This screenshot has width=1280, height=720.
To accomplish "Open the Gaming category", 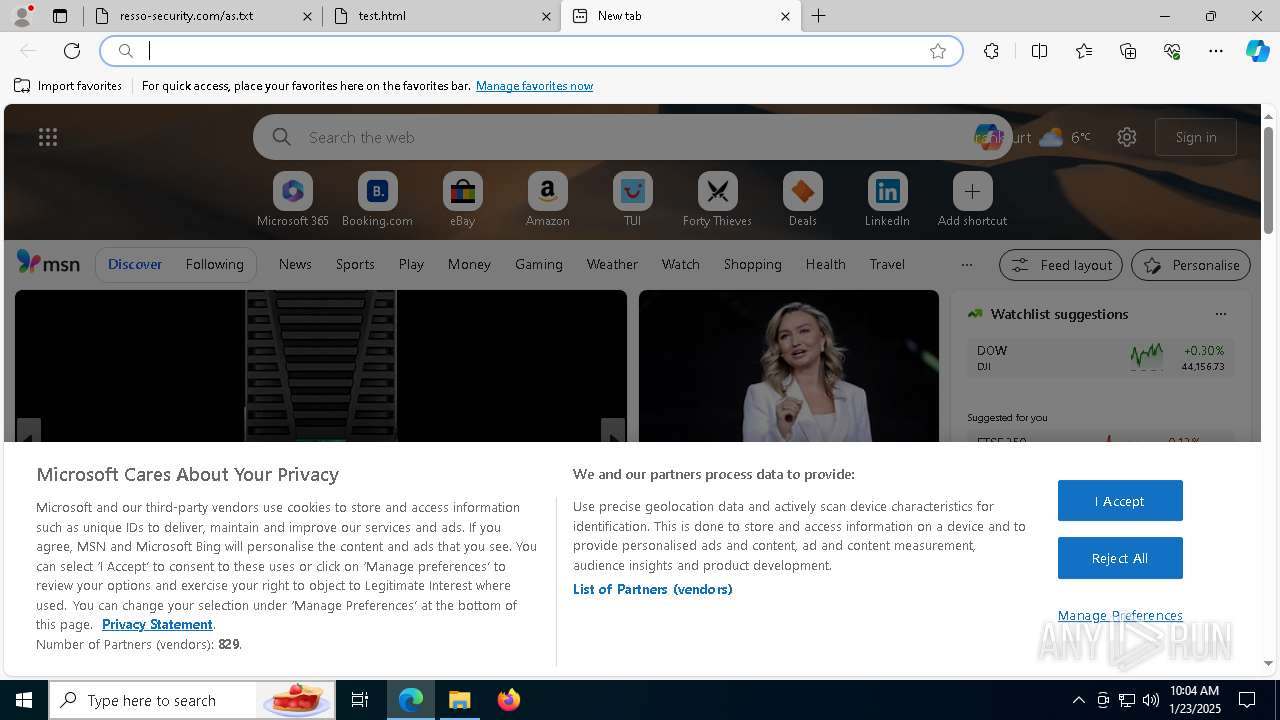I will point(539,264).
